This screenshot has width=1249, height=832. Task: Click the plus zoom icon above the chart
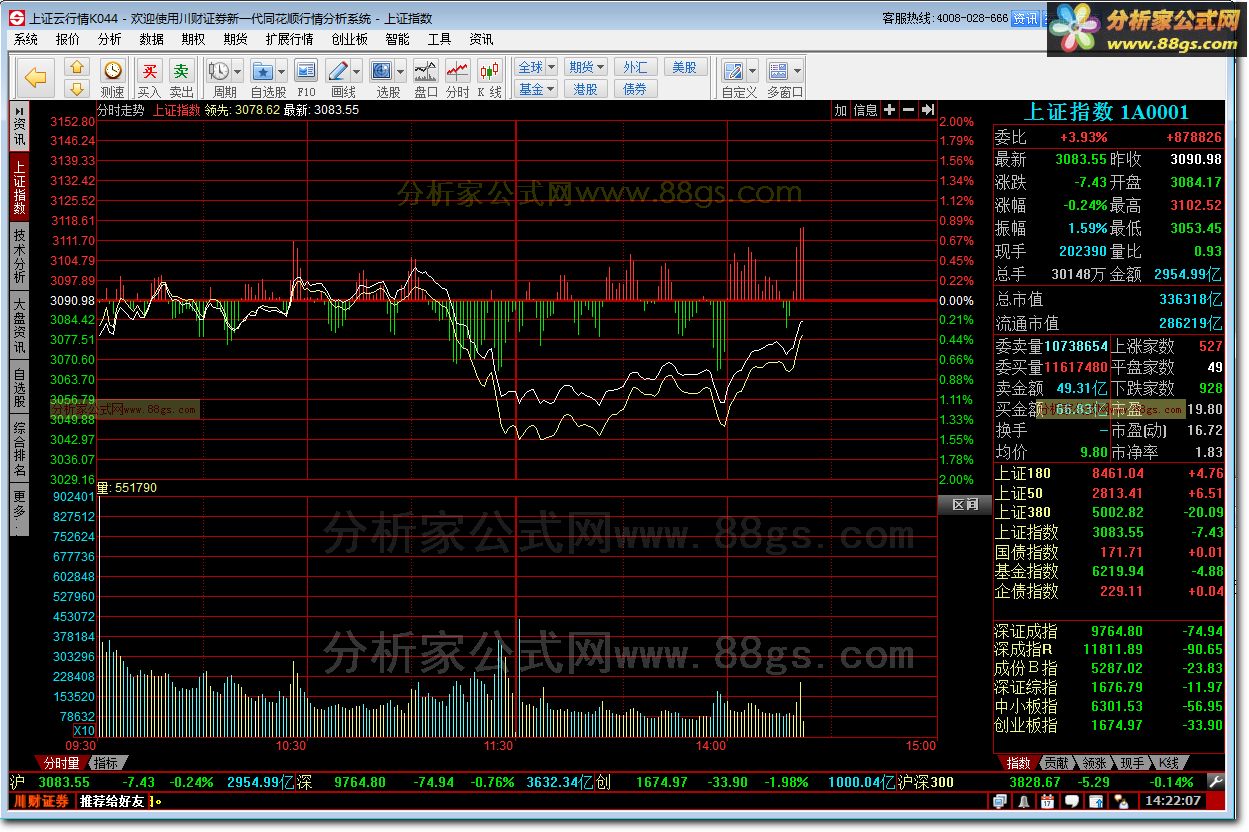point(890,110)
